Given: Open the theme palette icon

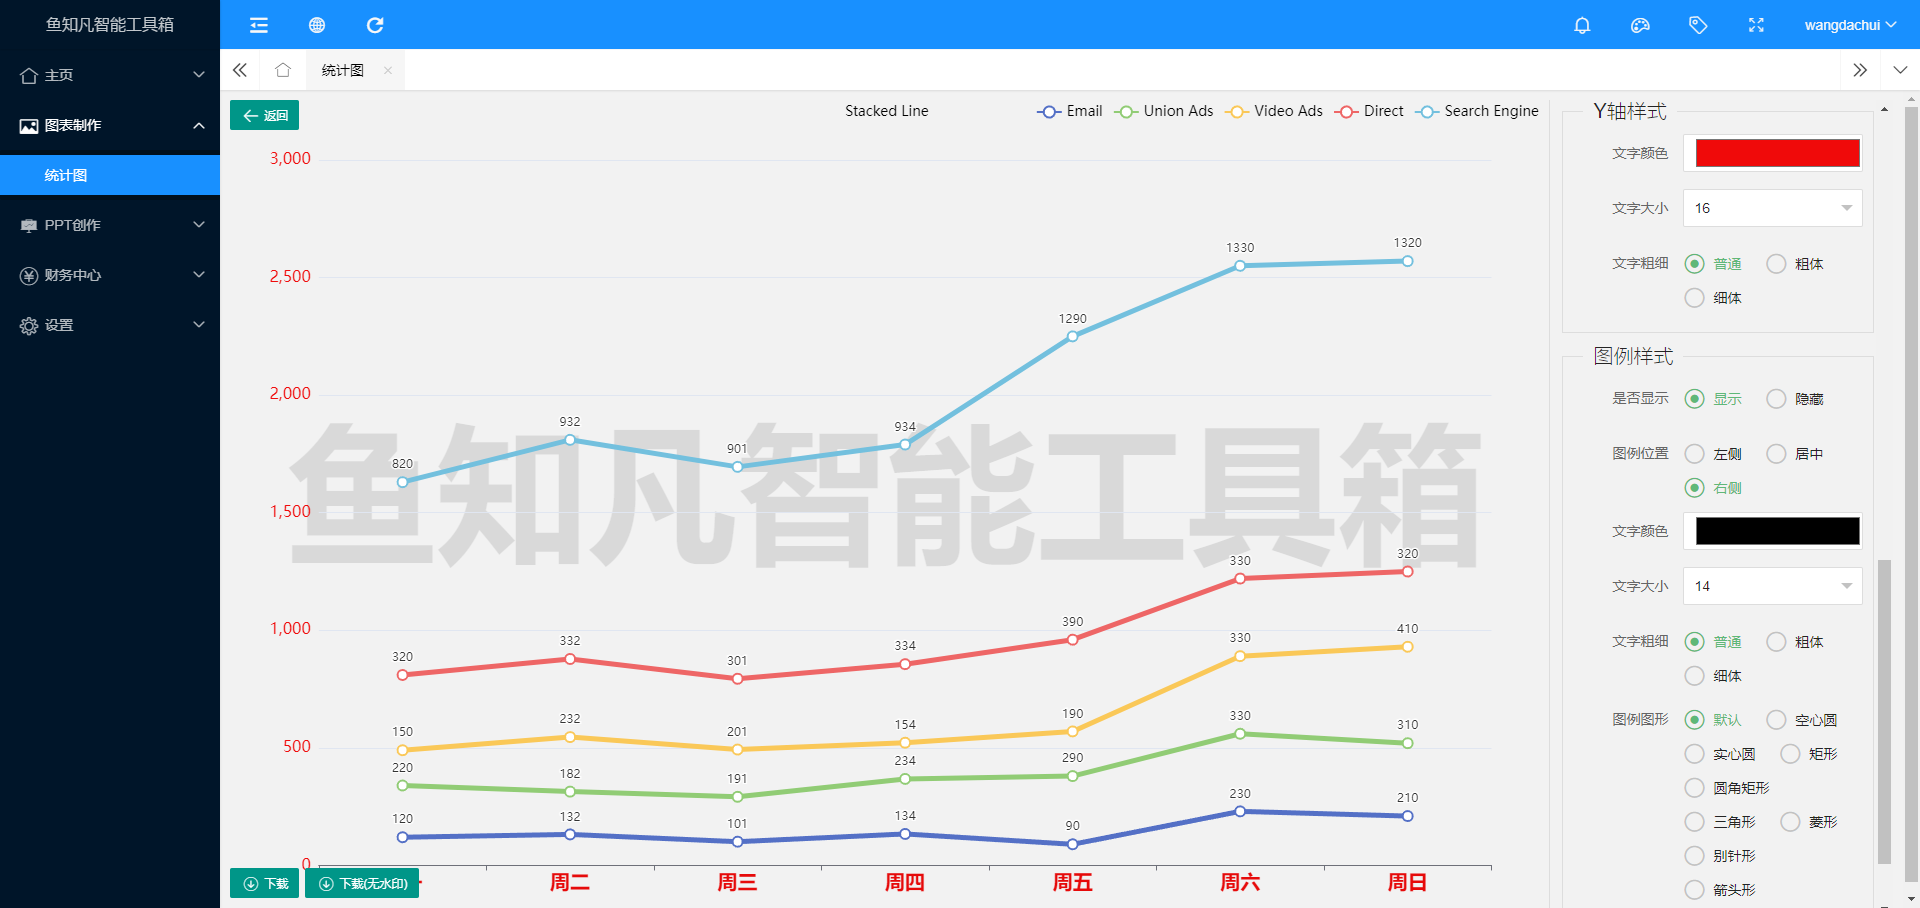Looking at the screenshot, I should [x=1640, y=25].
